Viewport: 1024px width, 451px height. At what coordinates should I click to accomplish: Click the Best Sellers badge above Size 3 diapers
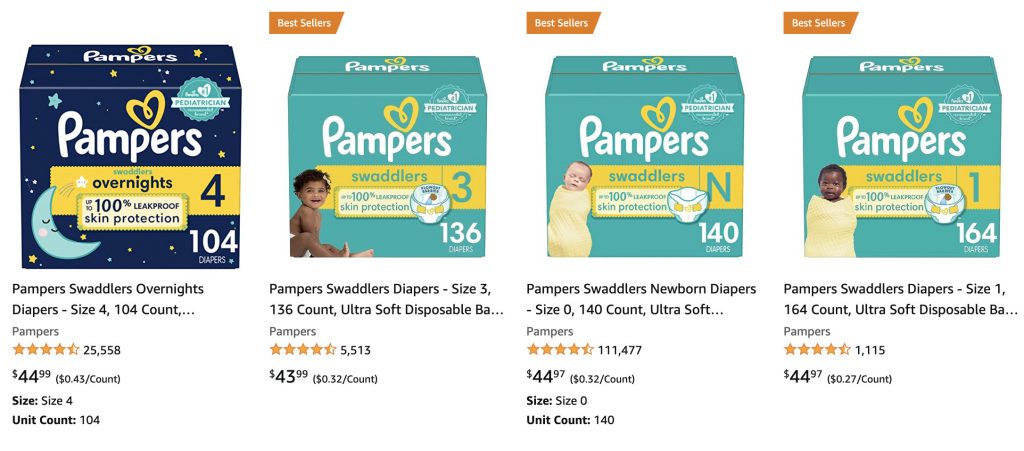pos(305,23)
